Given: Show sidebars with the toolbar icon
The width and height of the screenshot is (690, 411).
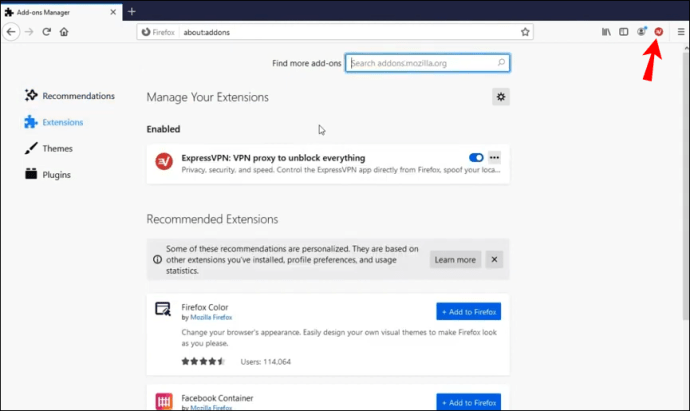Looking at the screenshot, I should 624,32.
